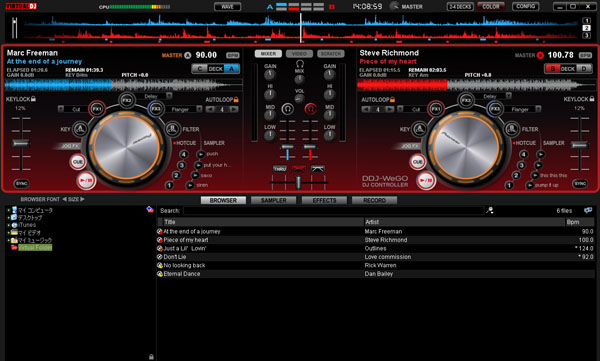600x361 pixels.
Task: Increase autoloop length on left deck
Action: coord(234,109)
